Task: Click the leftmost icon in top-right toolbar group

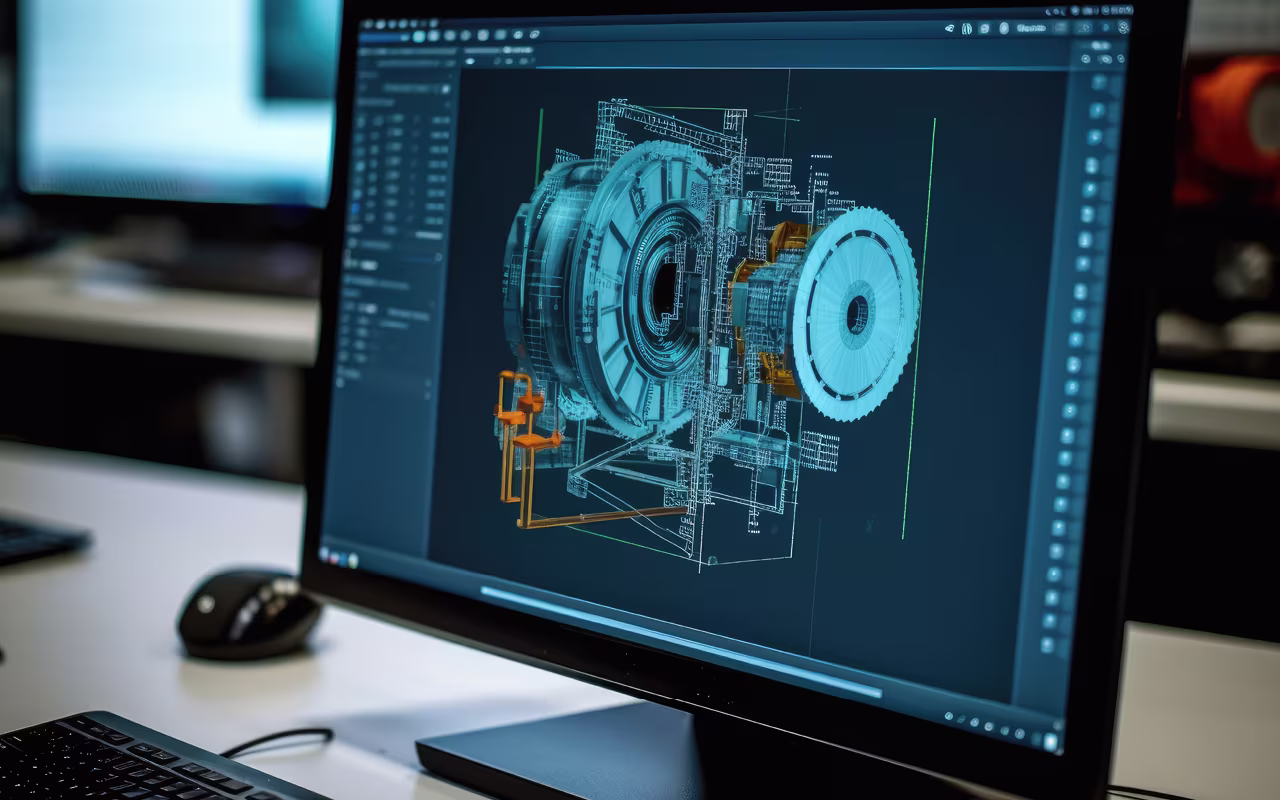Action: [x=949, y=29]
